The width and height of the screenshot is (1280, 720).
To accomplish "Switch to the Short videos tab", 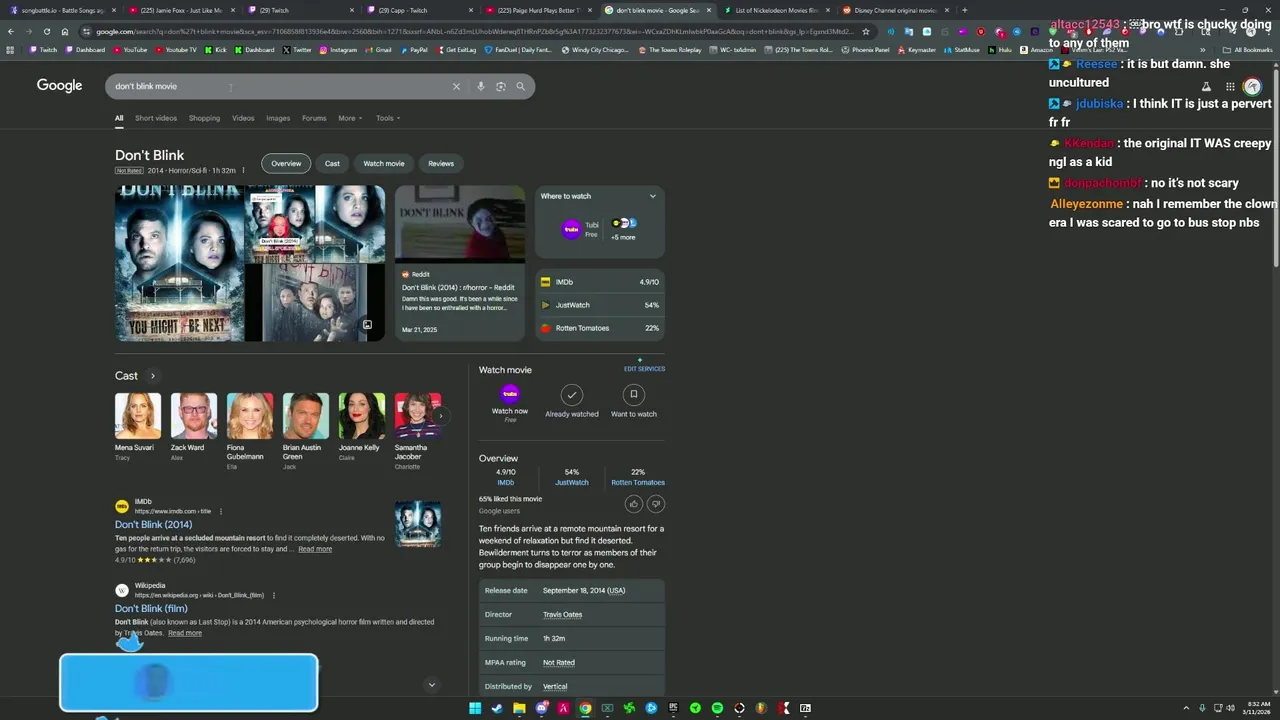I will 156,118.
